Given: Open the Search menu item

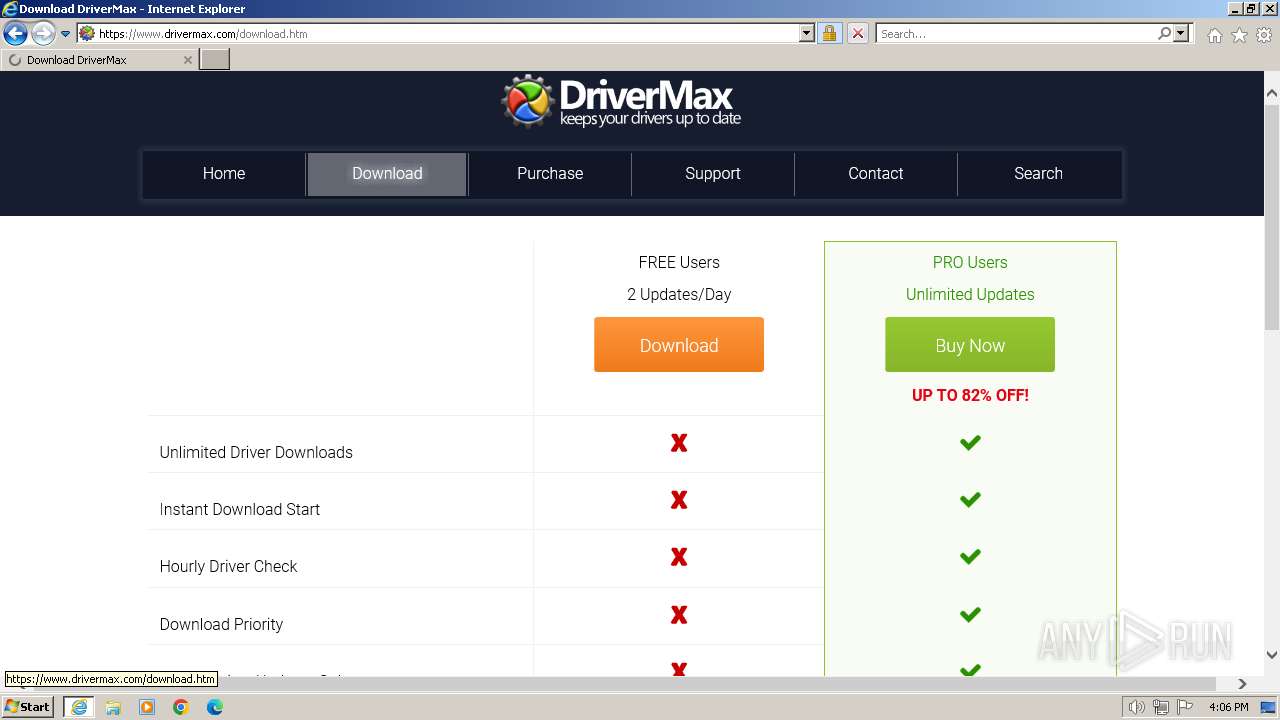Looking at the screenshot, I should point(1038,174).
